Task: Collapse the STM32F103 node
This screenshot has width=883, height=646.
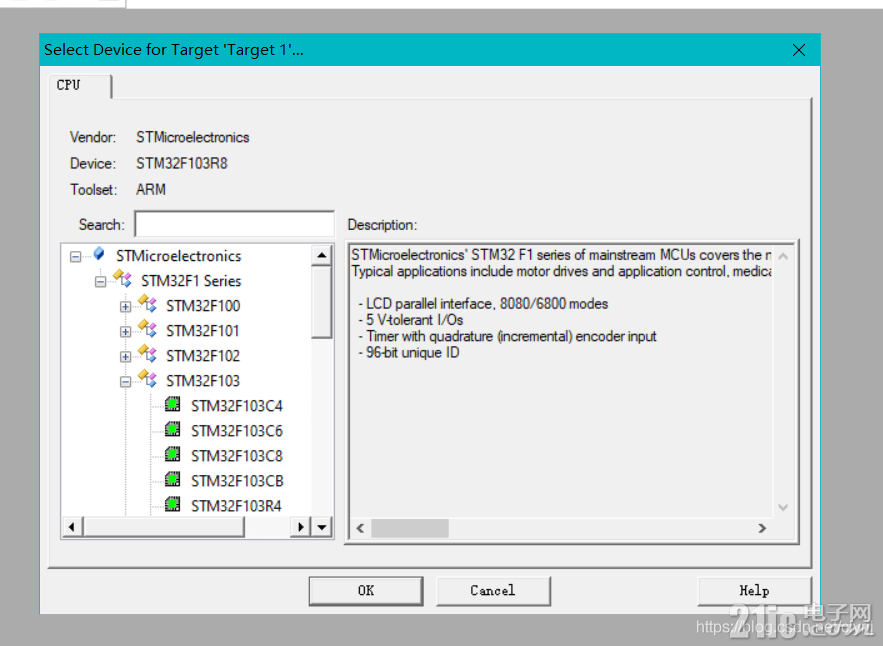Action: 126,382
